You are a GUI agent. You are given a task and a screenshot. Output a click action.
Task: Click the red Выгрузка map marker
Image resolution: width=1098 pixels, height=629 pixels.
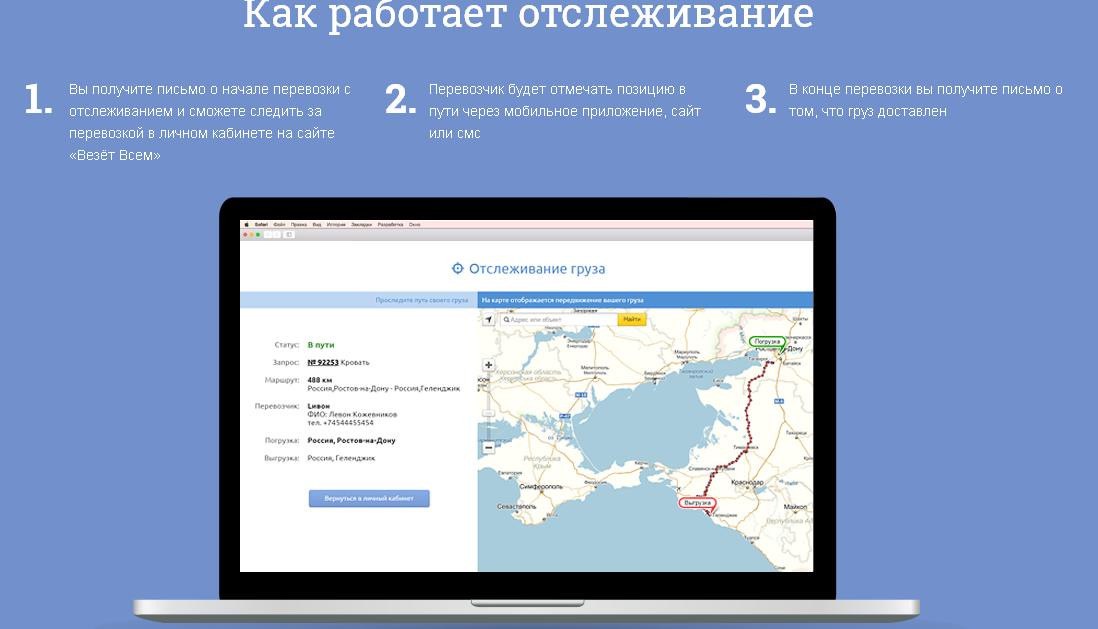pos(696,503)
